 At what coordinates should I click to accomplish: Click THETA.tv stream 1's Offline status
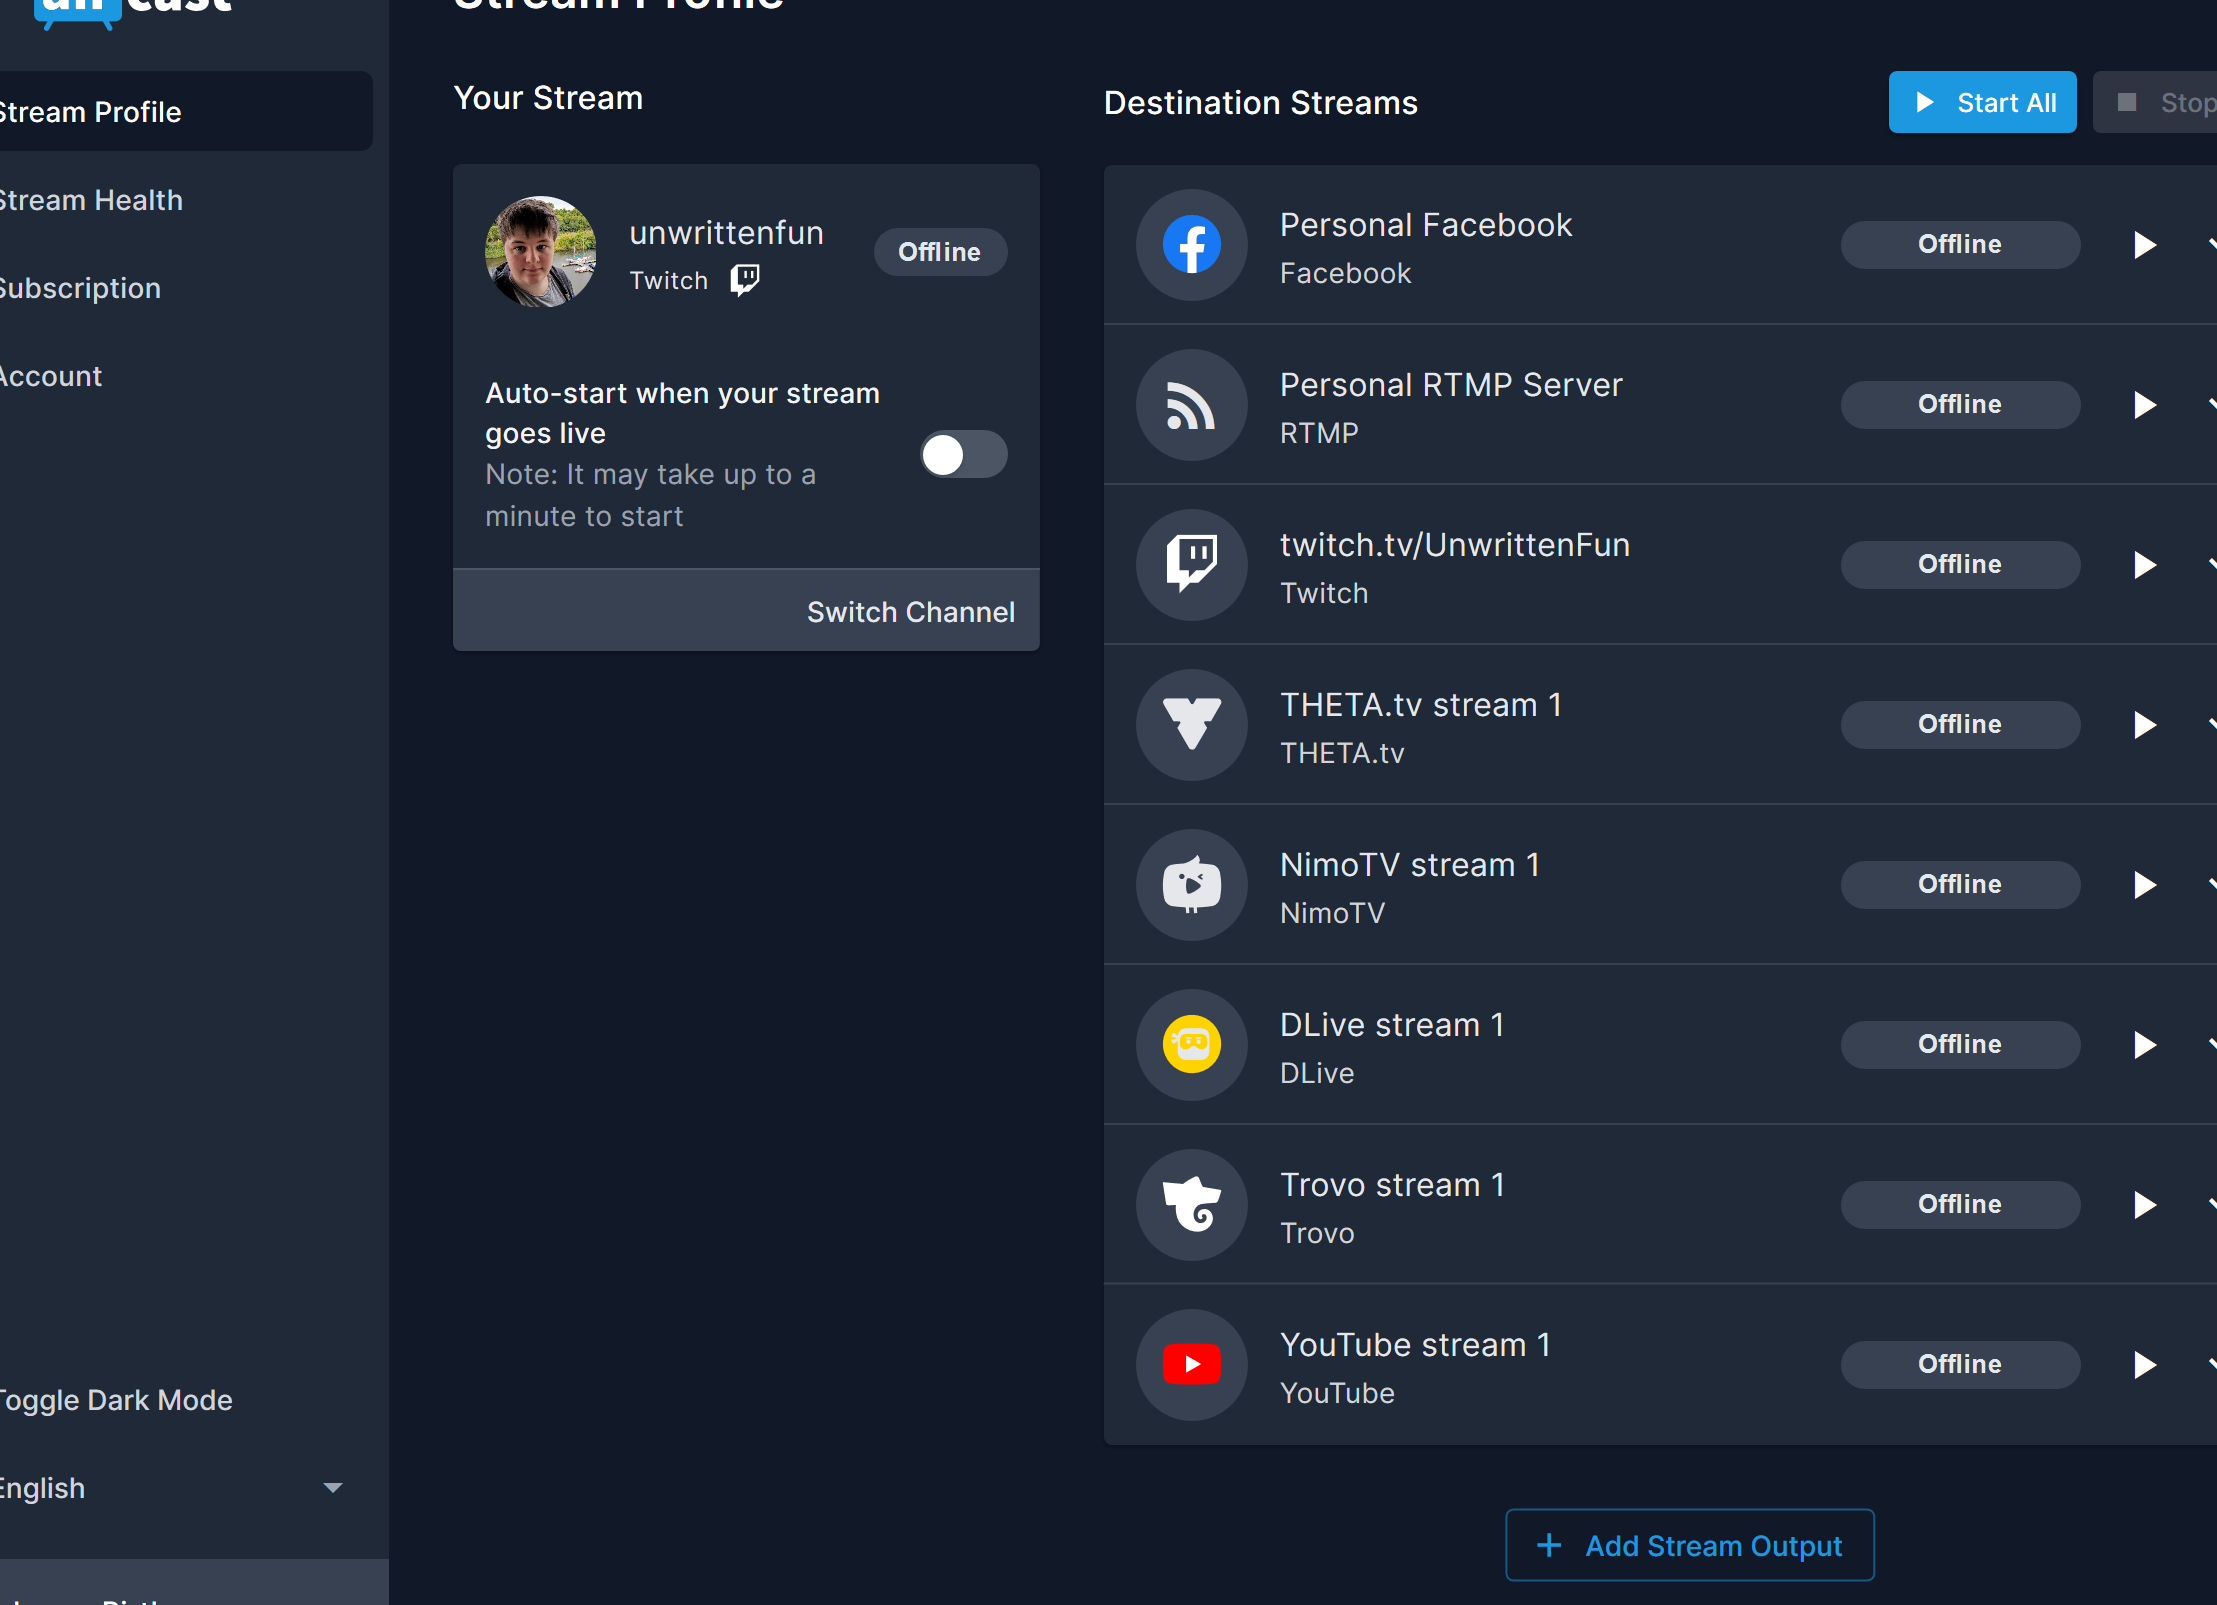pyautogui.click(x=1960, y=725)
